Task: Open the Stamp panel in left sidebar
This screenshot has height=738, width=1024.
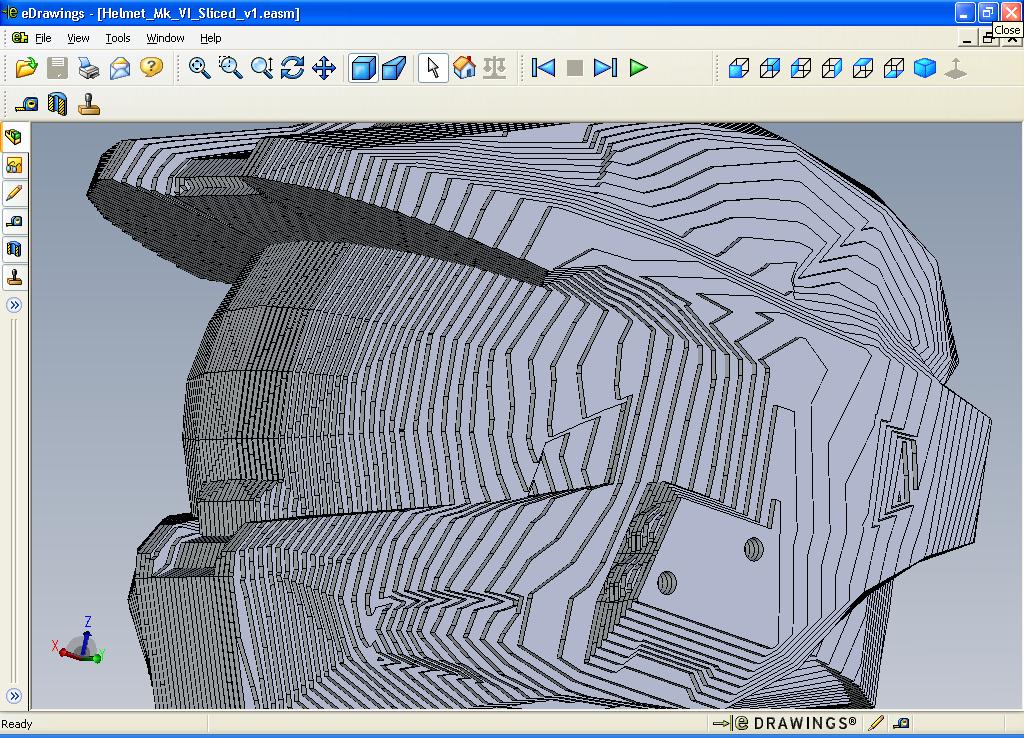Action: pyautogui.click(x=14, y=278)
